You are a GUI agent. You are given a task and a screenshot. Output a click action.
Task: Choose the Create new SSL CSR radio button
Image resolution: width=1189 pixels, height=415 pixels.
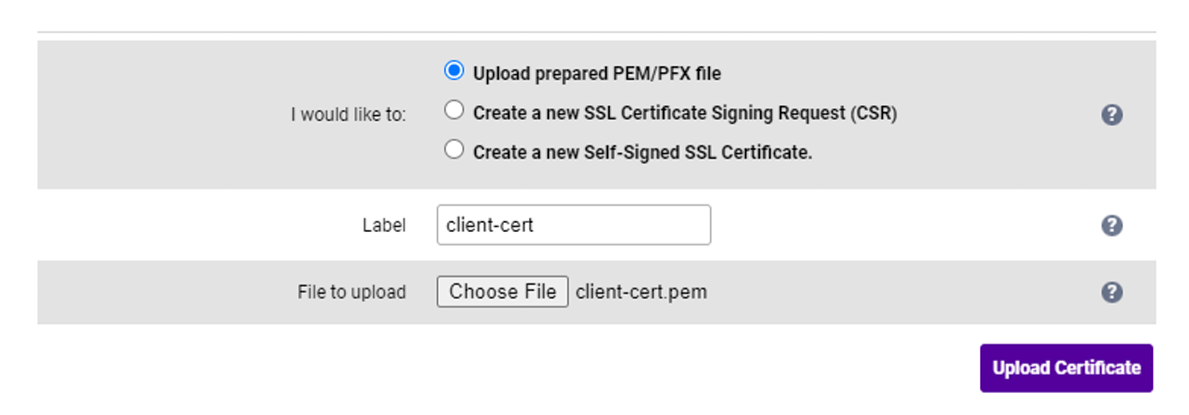pyautogui.click(x=454, y=111)
